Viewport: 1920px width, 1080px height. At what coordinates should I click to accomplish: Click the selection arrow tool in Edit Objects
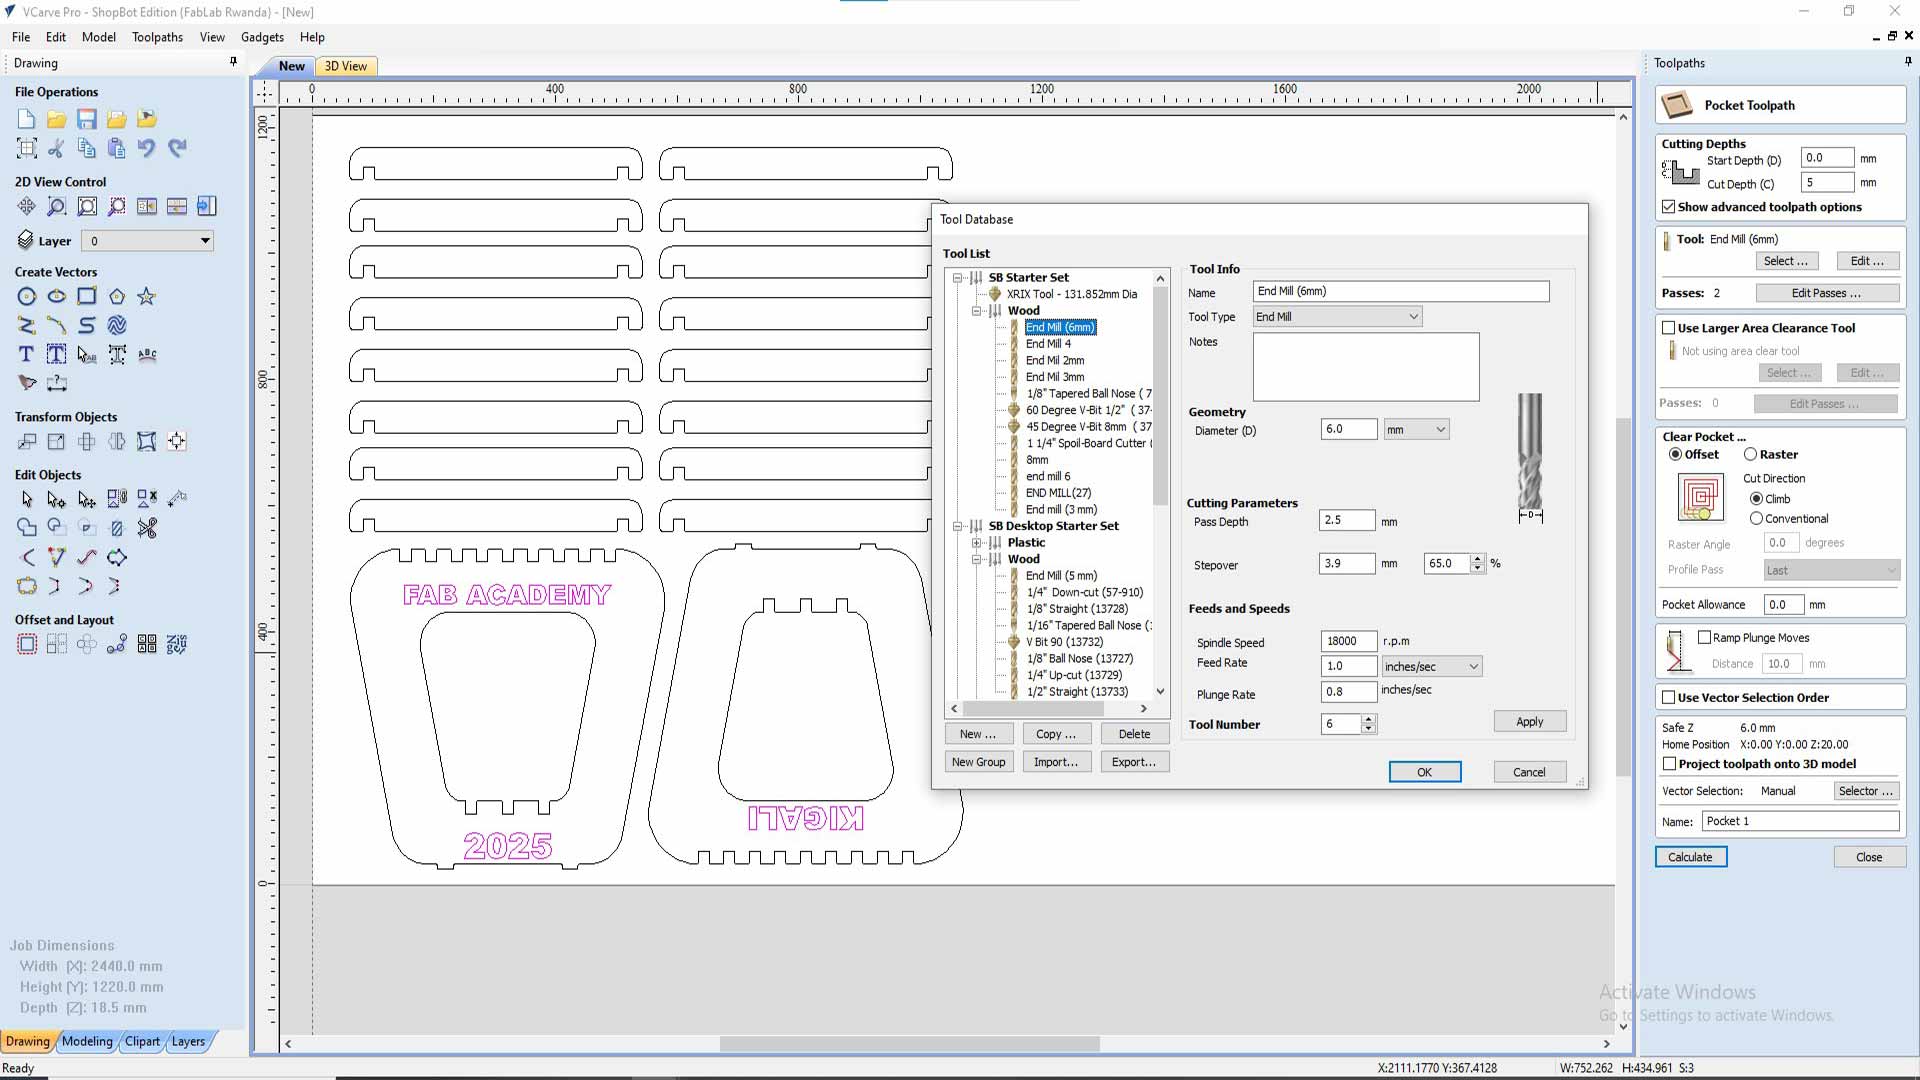tap(27, 498)
